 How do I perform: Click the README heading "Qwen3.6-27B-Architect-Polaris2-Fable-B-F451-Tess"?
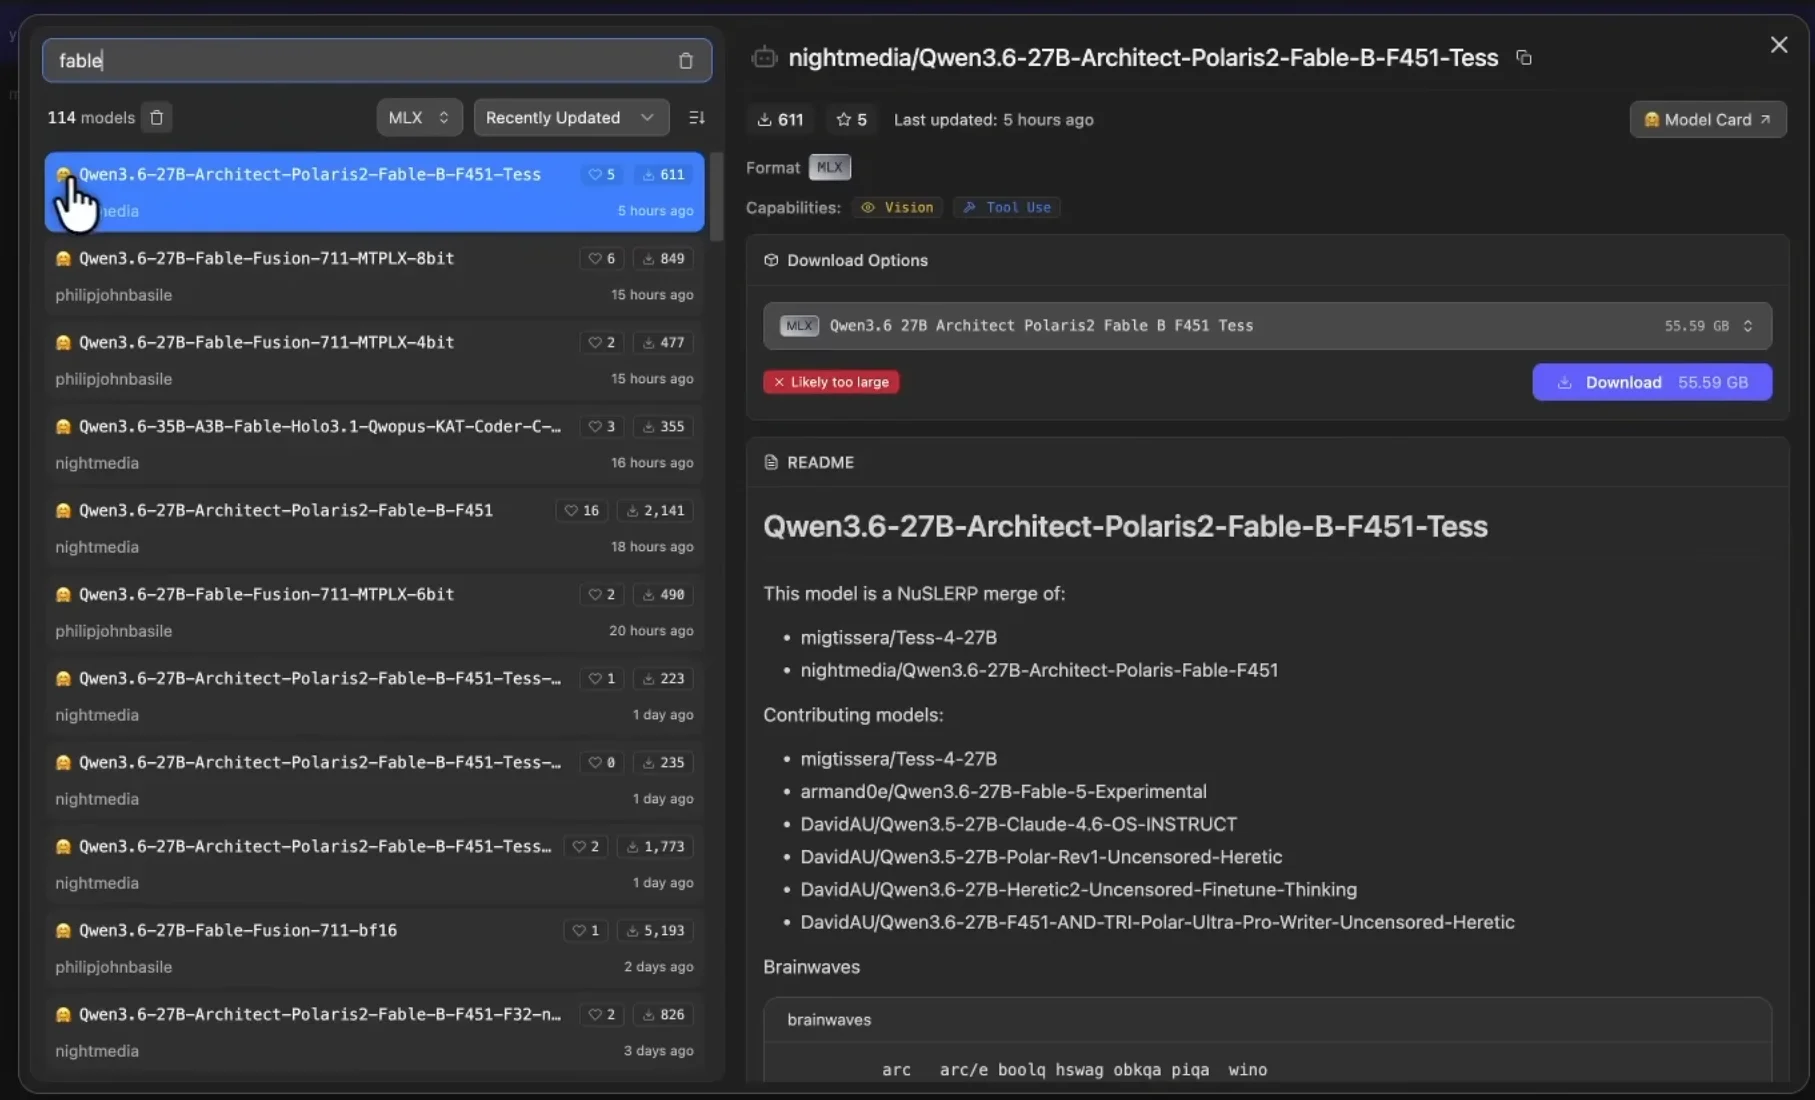(x=1125, y=527)
